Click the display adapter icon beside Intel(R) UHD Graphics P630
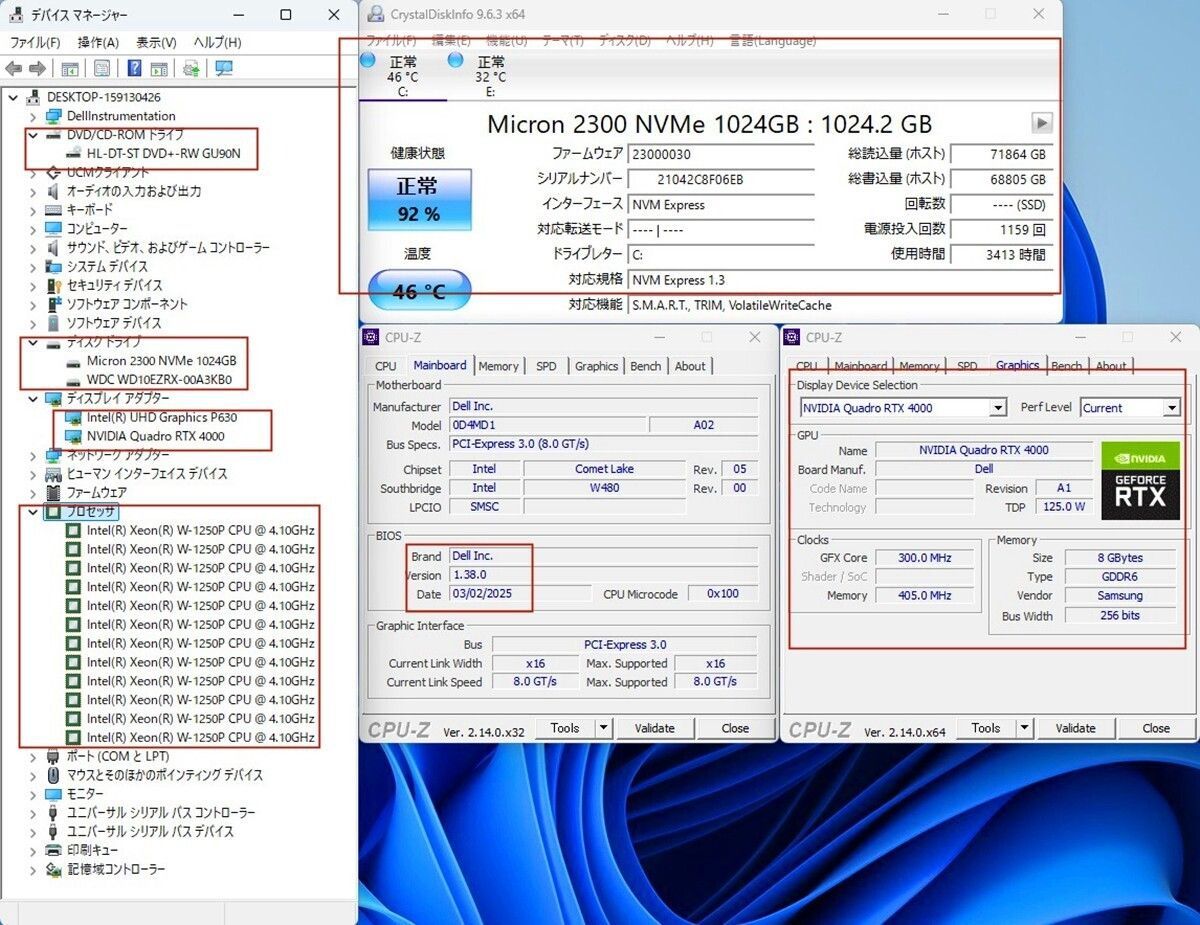This screenshot has width=1200, height=925. pyautogui.click(x=73, y=417)
